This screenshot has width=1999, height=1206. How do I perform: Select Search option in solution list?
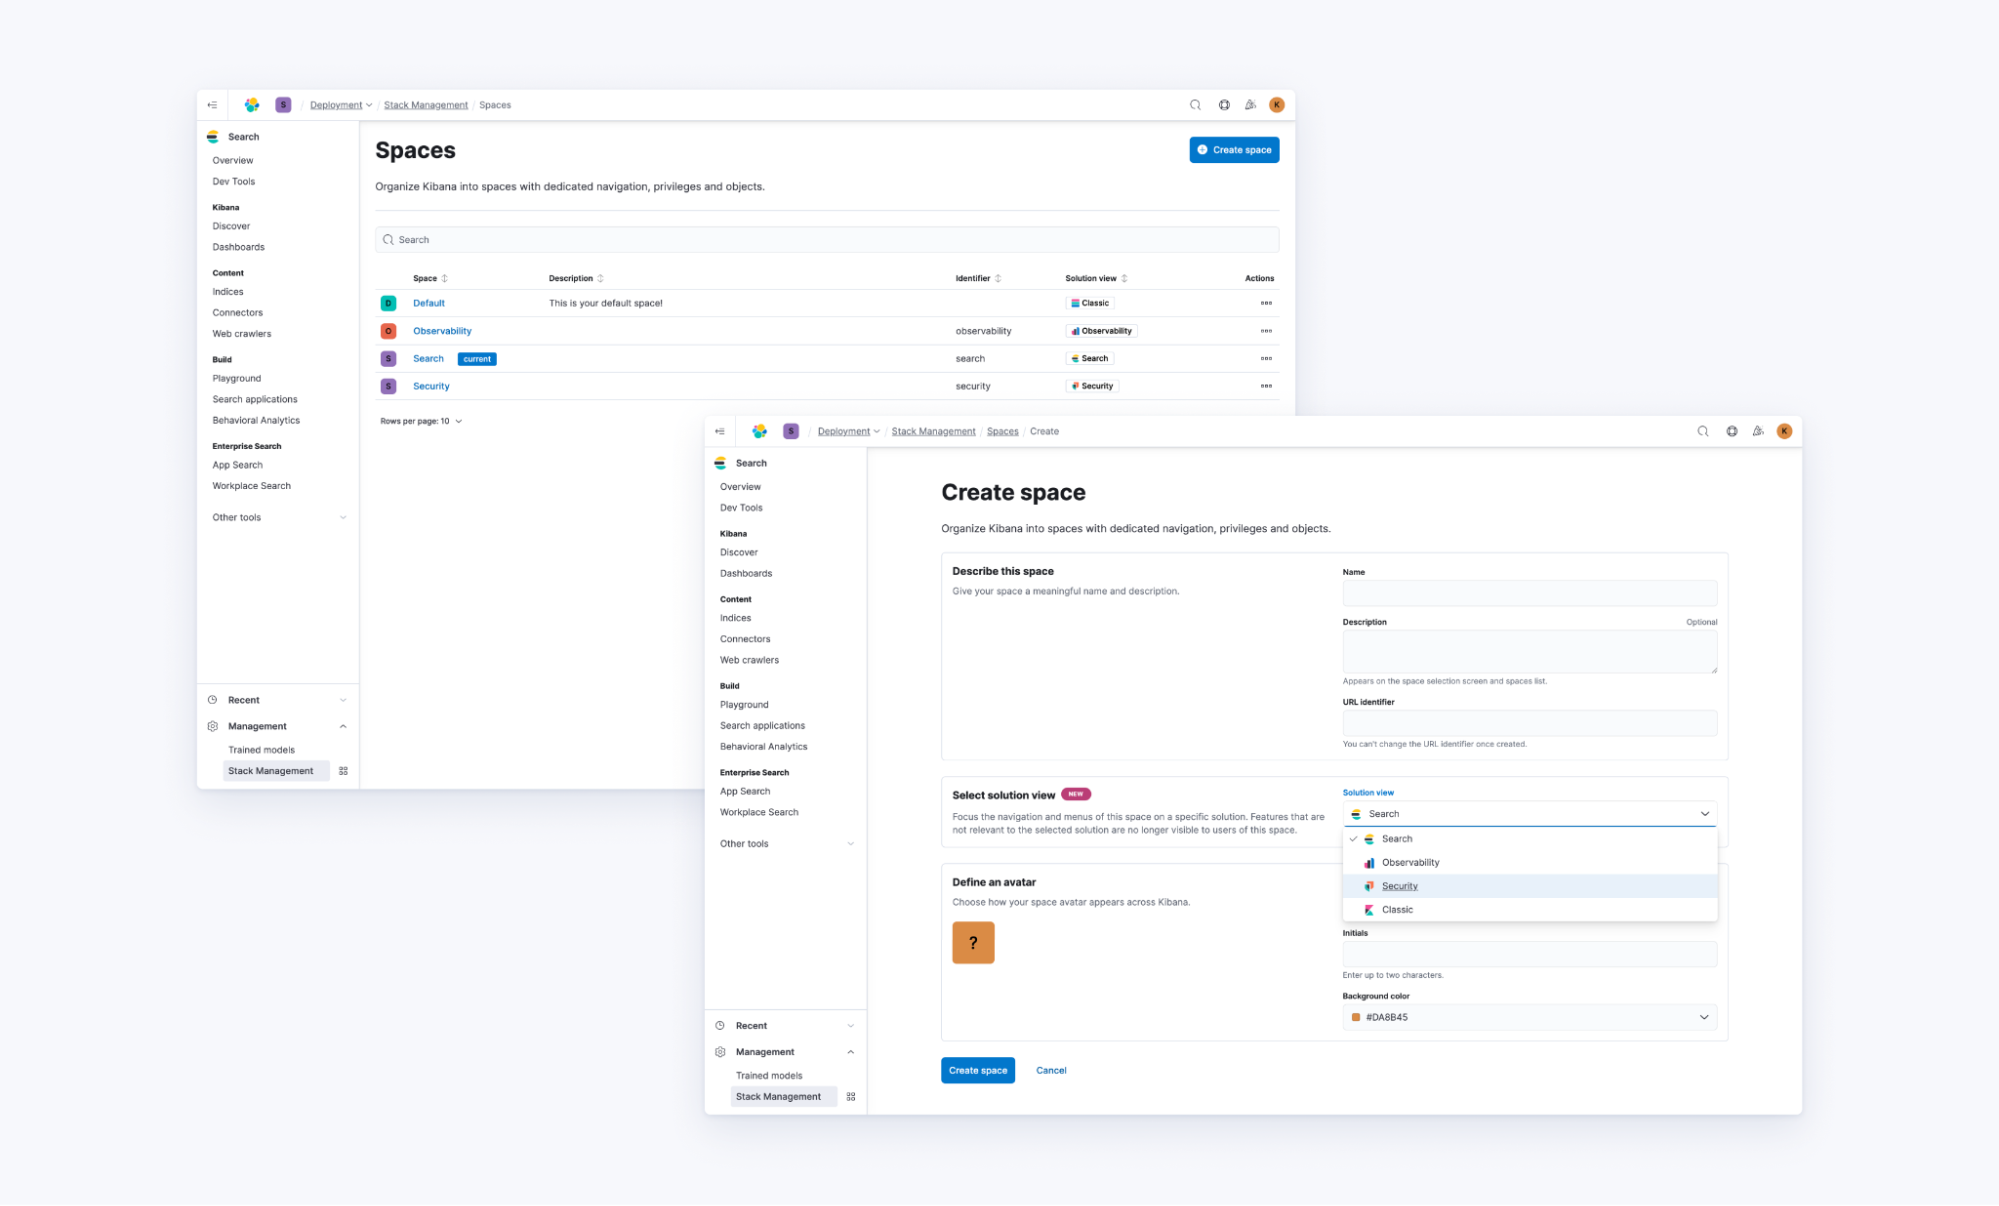point(1530,839)
